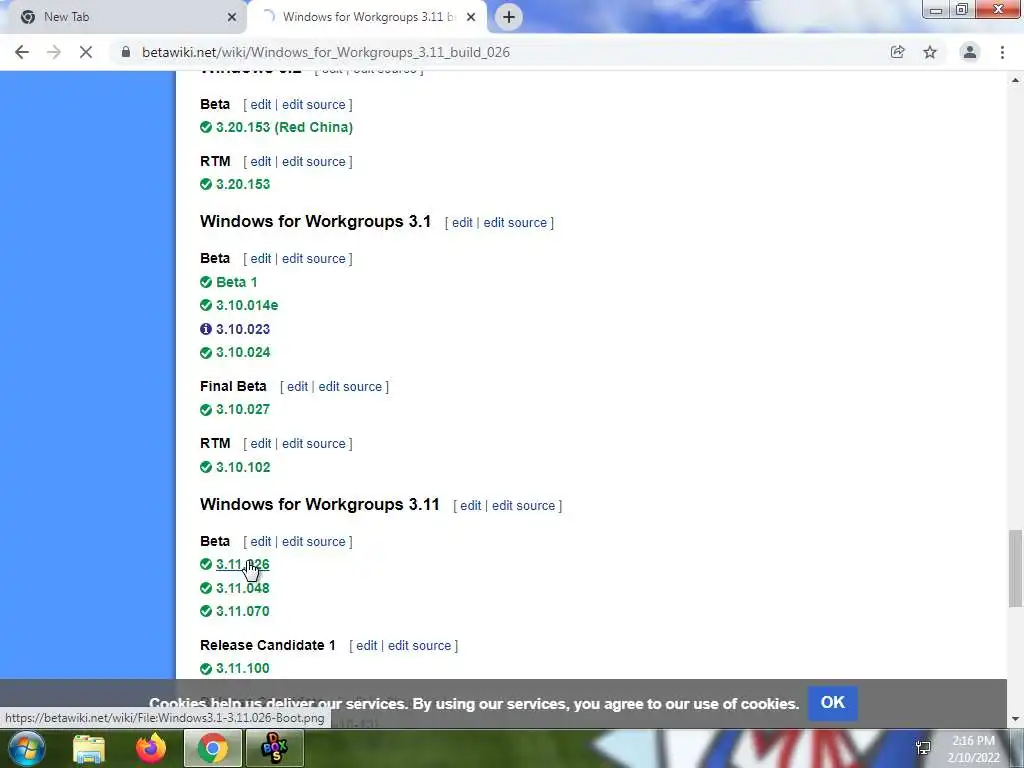The width and height of the screenshot is (1024, 768).
Task: Click the network tray icon
Action: pyautogui.click(x=923, y=748)
